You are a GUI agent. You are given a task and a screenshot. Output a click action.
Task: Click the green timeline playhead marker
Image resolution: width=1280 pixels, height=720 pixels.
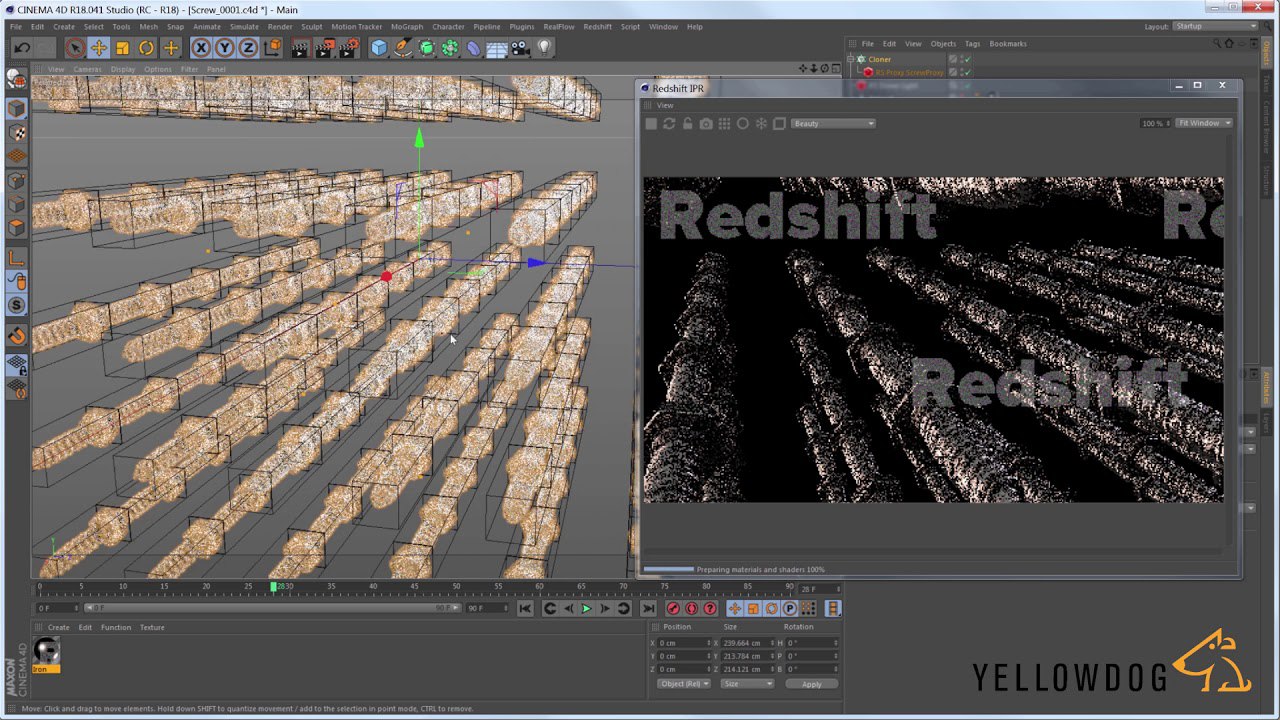(x=273, y=586)
